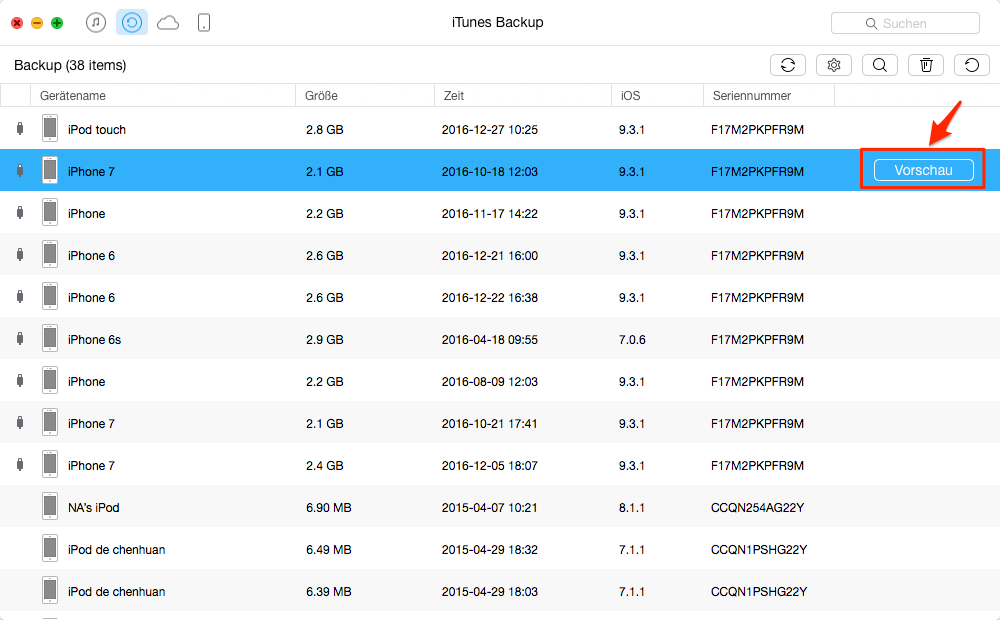The height and width of the screenshot is (620, 1000).
Task: Open the iTunes Library music icon
Action: 96,23
